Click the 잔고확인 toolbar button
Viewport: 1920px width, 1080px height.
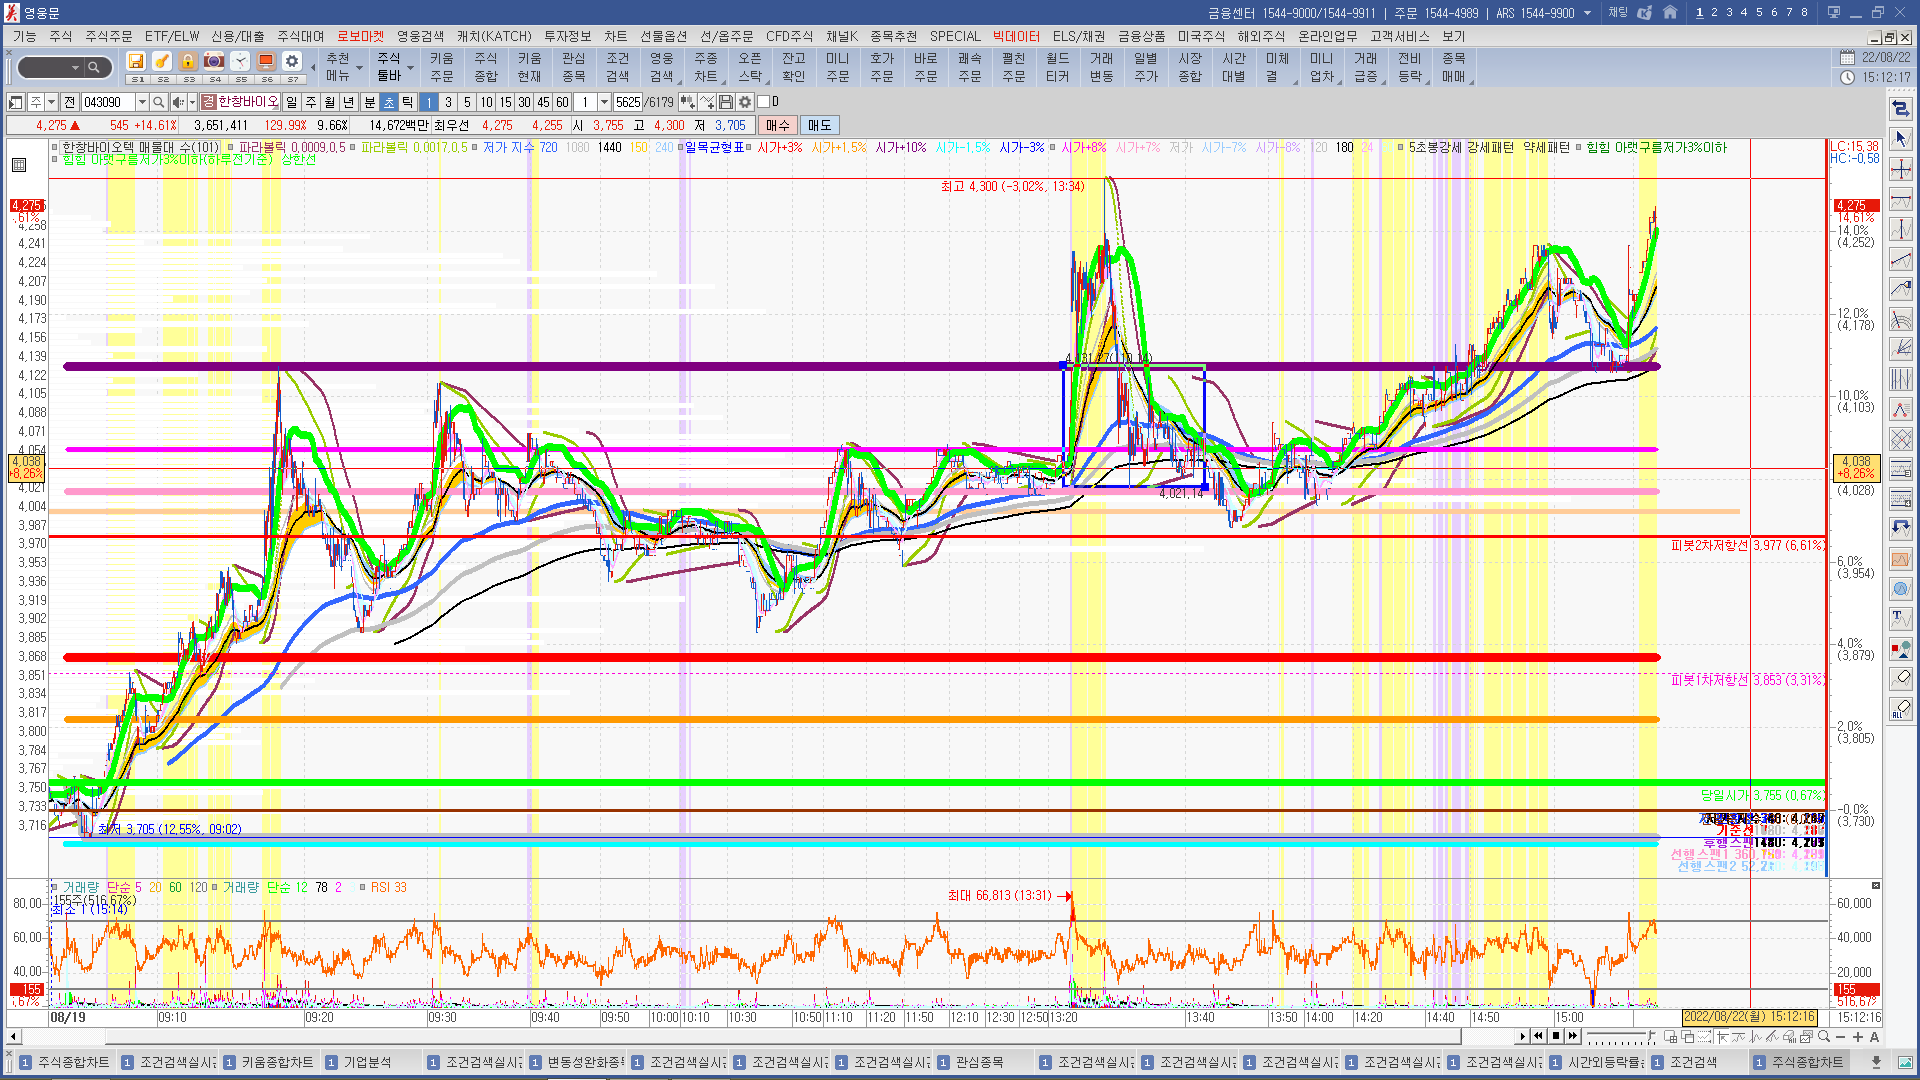click(794, 67)
